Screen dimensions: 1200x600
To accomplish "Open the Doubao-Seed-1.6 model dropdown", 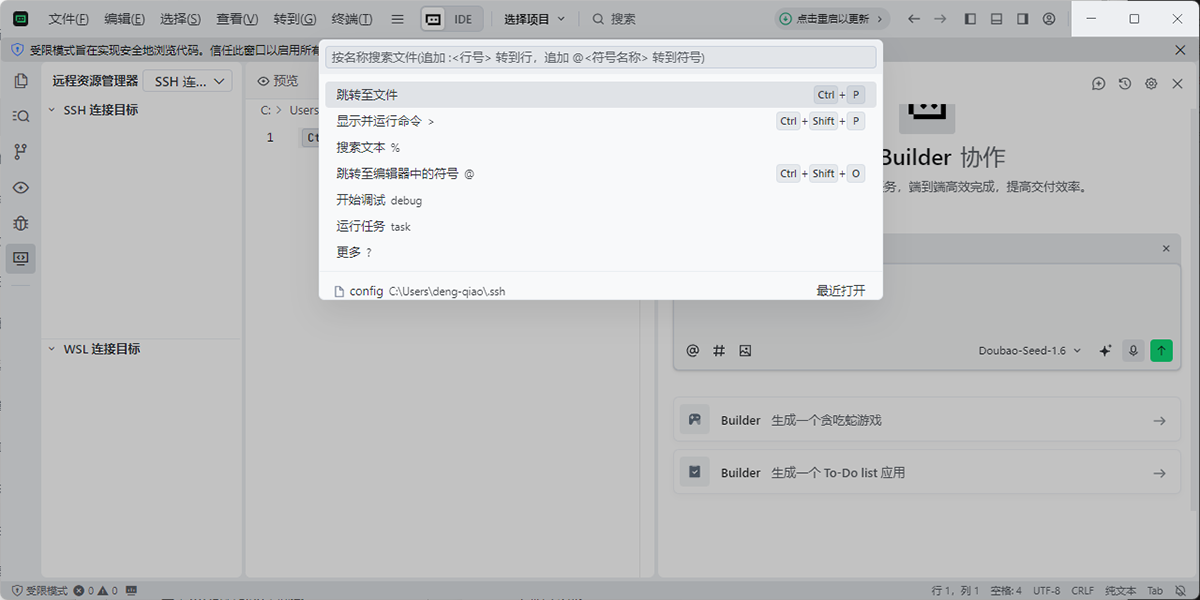I will (1030, 351).
